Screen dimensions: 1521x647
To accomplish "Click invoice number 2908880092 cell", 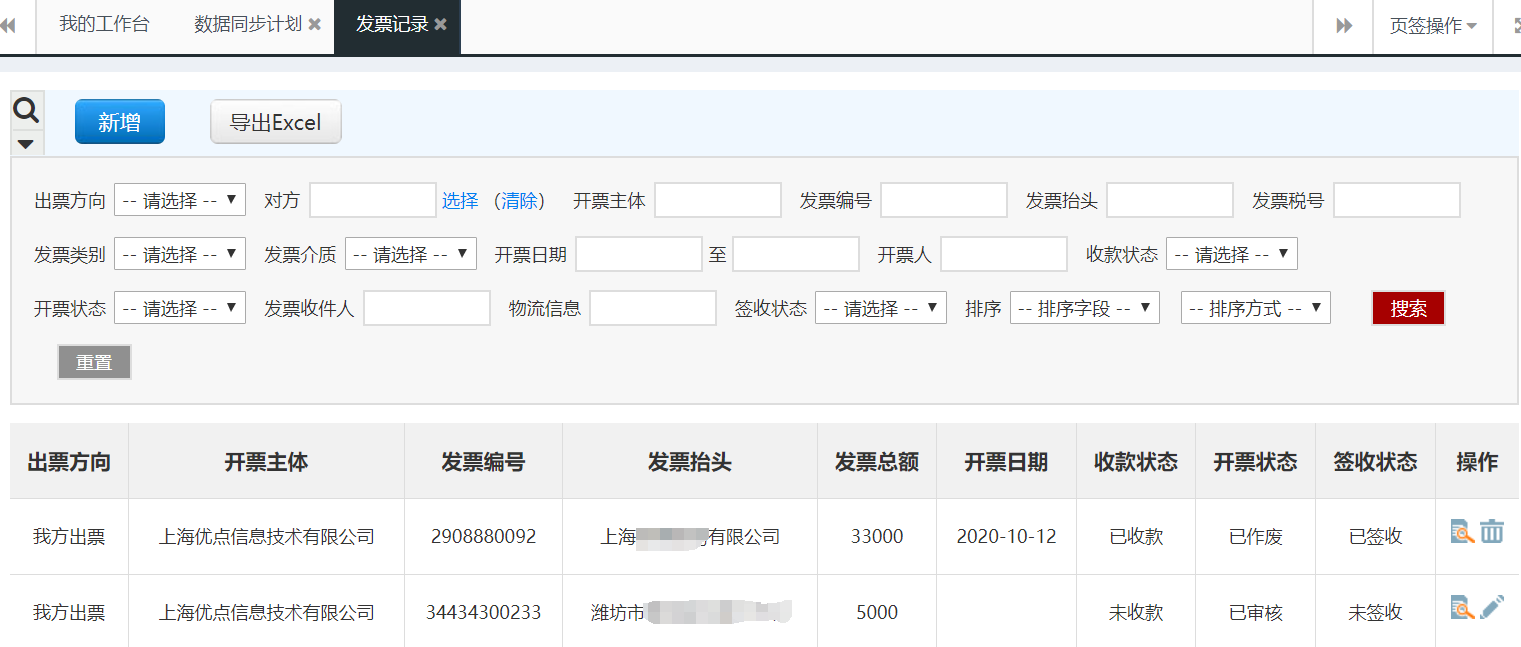I will 483,536.
